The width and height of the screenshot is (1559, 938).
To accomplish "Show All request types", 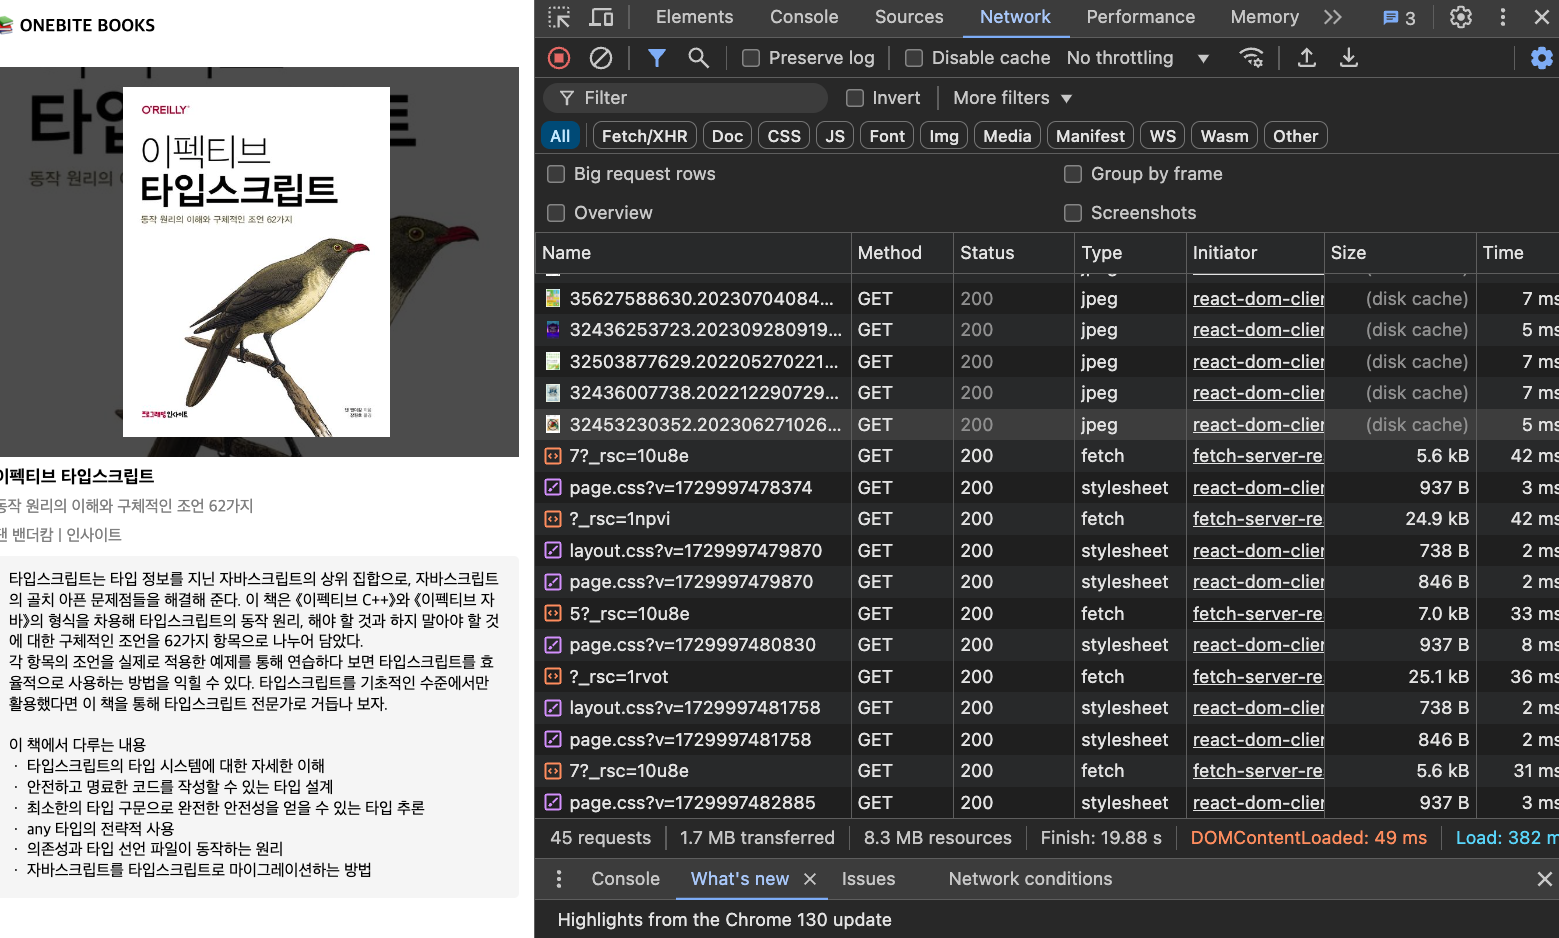I will pos(560,136).
